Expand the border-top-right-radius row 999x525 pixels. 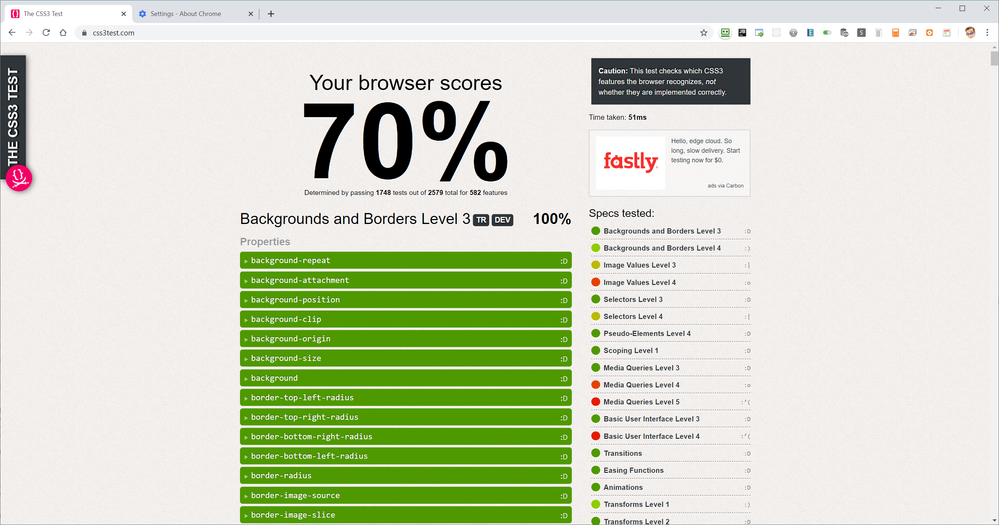[405, 417]
